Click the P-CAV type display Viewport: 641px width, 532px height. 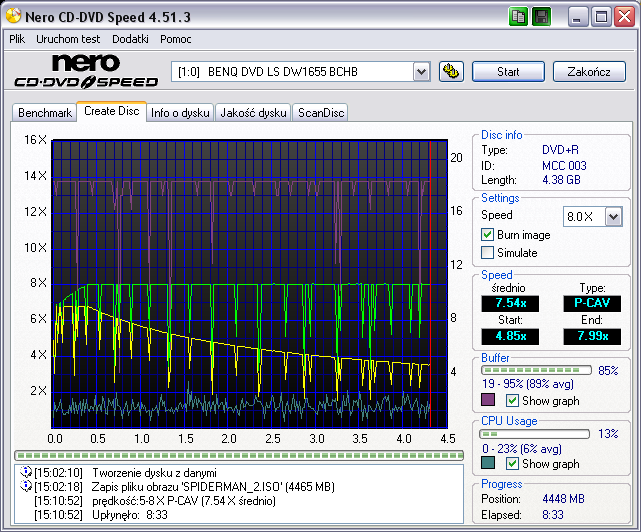click(592, 303)
